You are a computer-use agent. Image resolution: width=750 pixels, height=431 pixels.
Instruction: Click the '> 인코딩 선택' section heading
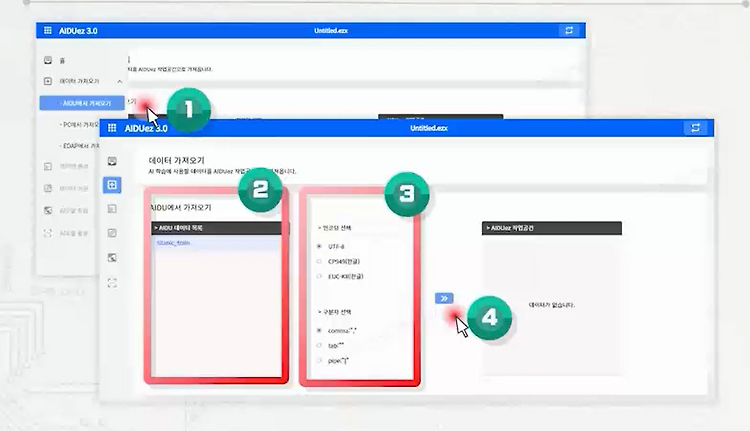[x=334, y=228]
